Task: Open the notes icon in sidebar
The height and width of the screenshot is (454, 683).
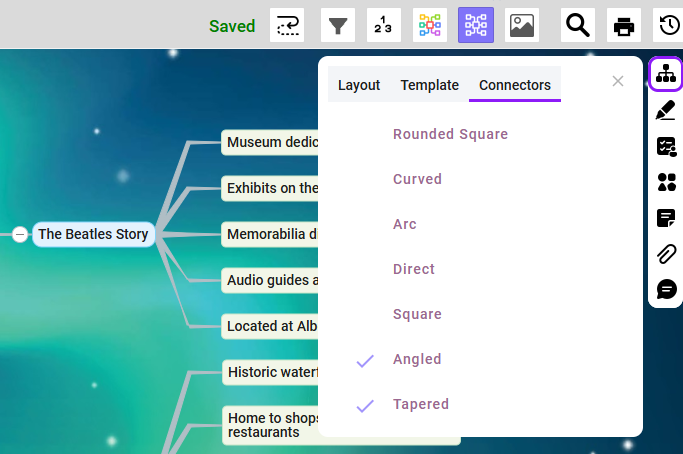Action: [666, 218]
